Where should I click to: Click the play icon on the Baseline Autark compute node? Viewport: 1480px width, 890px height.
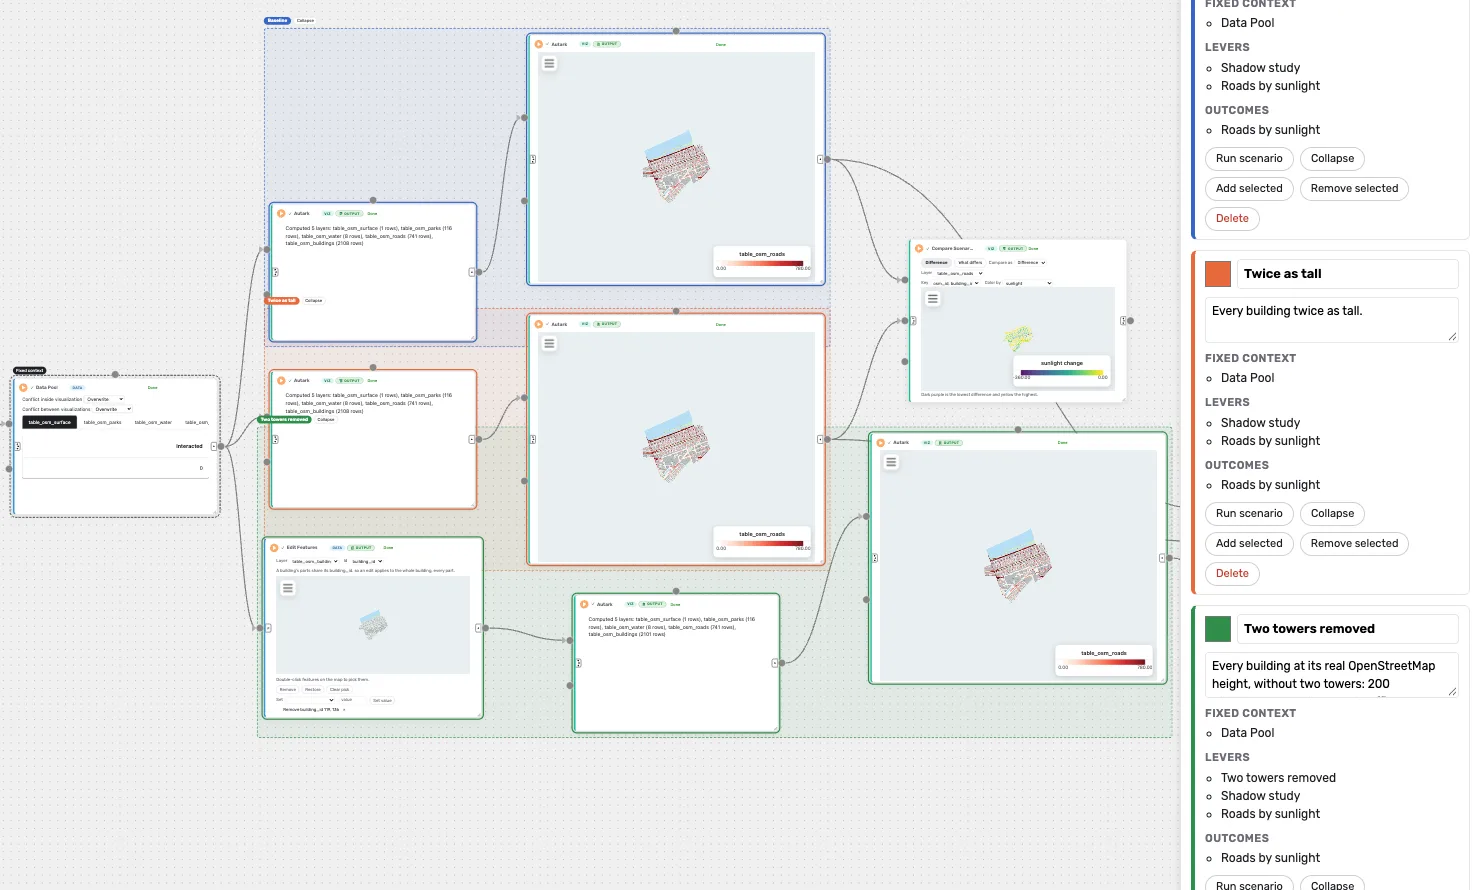(x=281, y=213)
